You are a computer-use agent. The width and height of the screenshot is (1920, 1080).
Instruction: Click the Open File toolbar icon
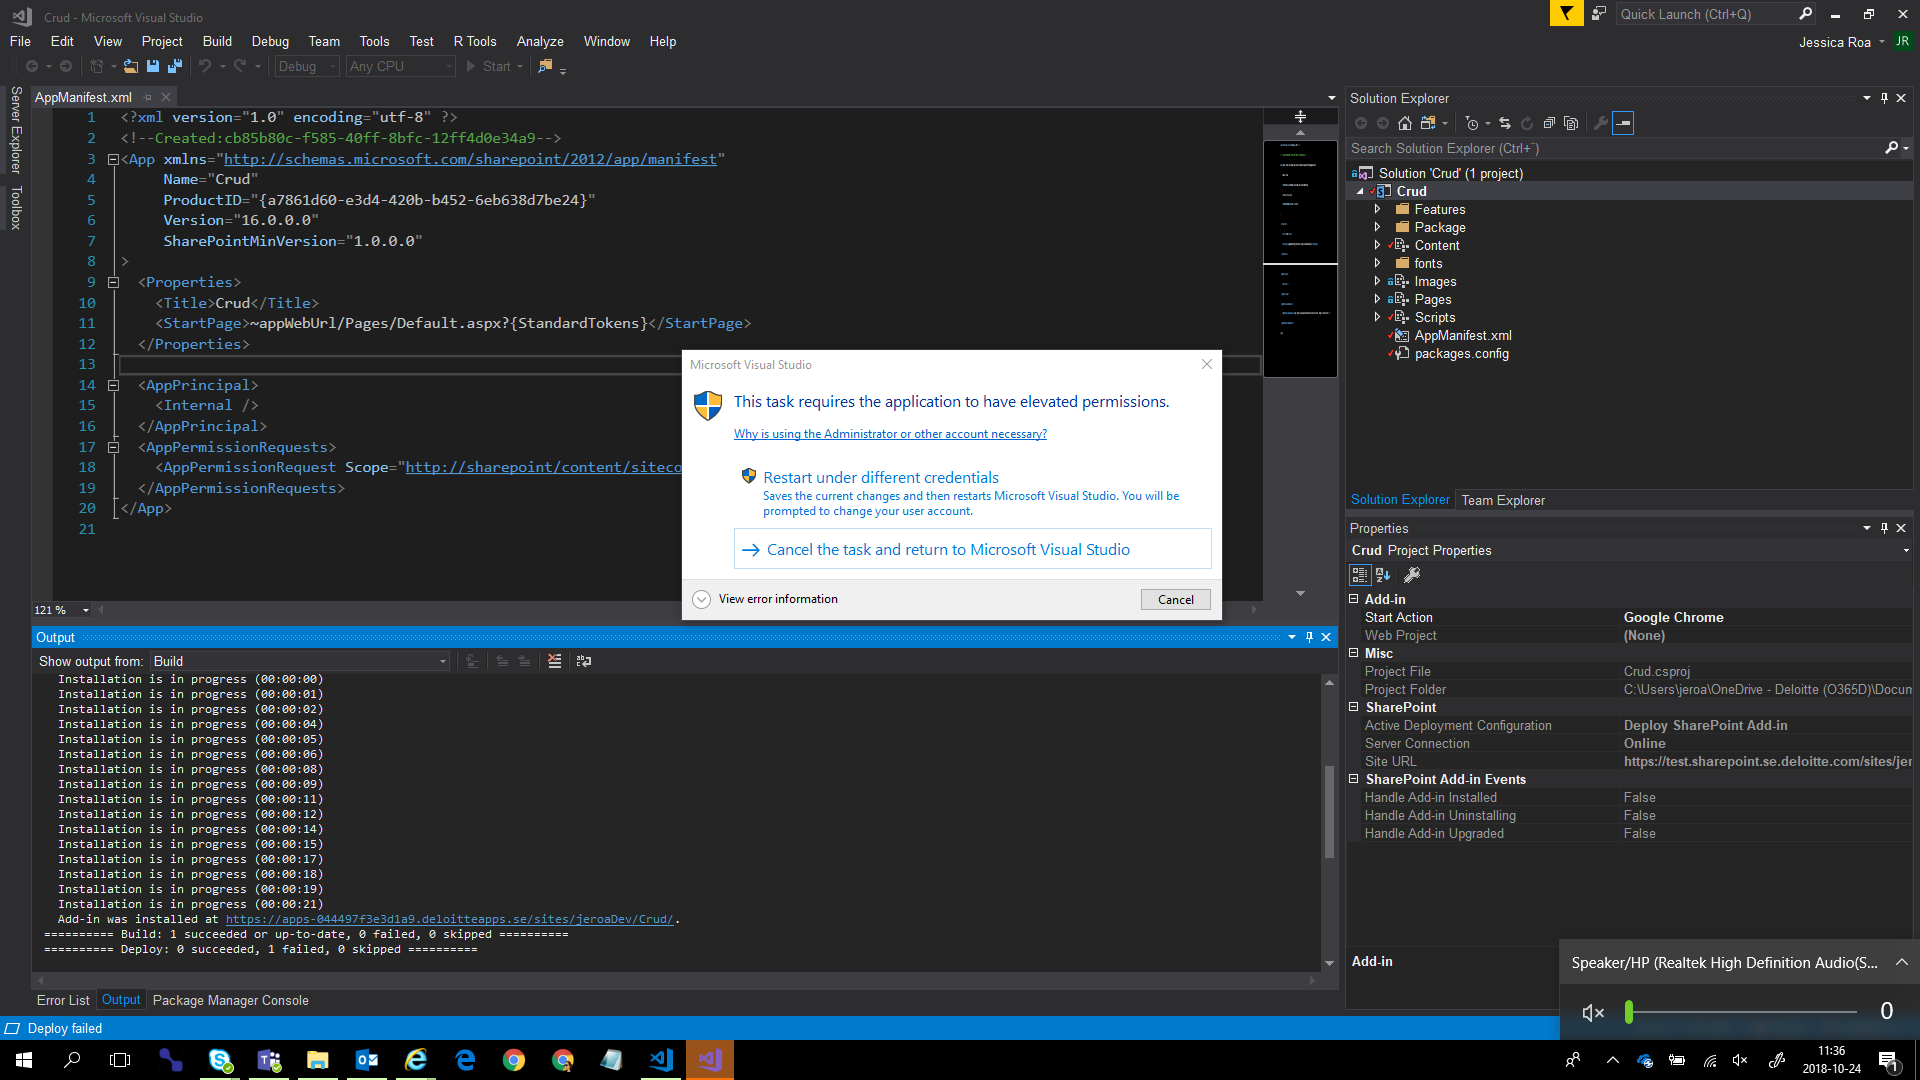(x=130, y=66)
